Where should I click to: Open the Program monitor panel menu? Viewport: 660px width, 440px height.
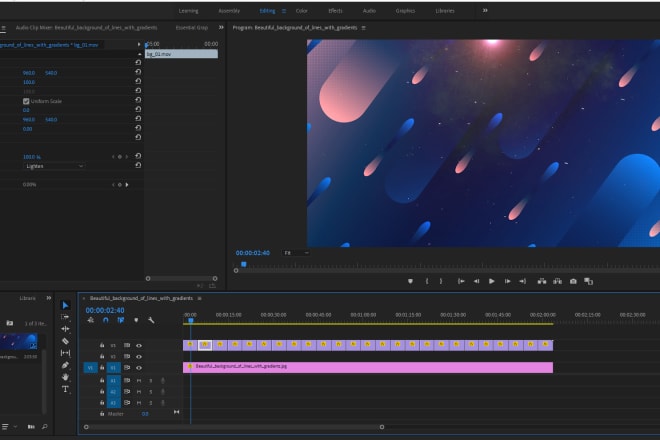click(364, 28)
